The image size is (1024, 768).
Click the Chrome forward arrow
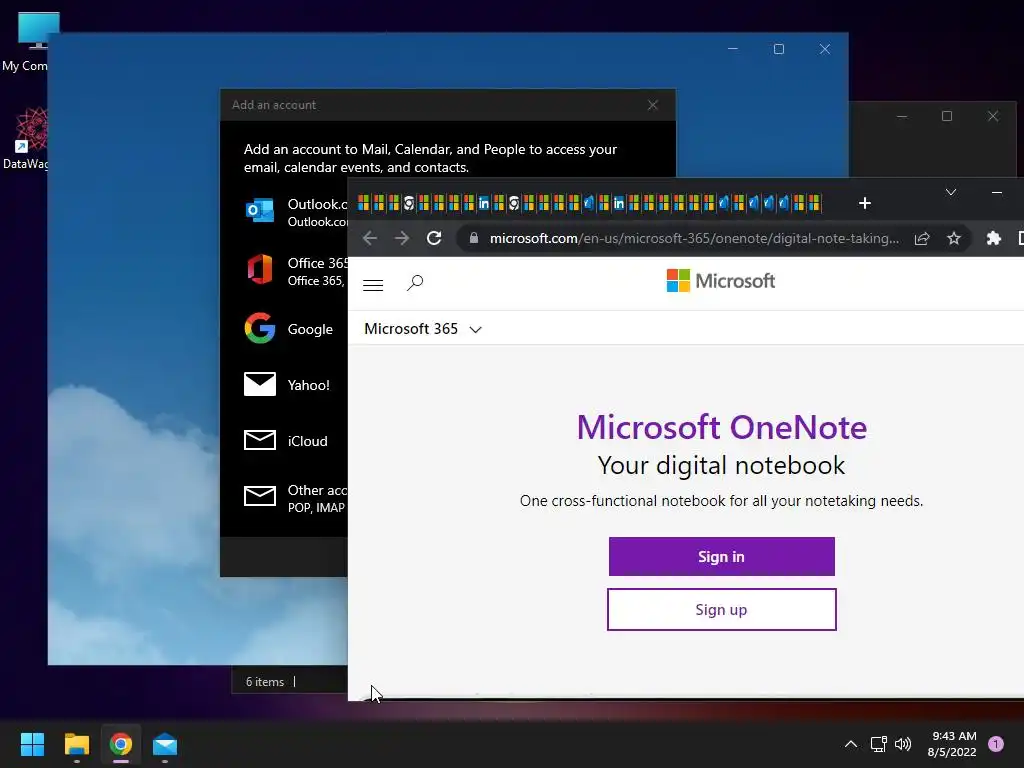point(402,238)
